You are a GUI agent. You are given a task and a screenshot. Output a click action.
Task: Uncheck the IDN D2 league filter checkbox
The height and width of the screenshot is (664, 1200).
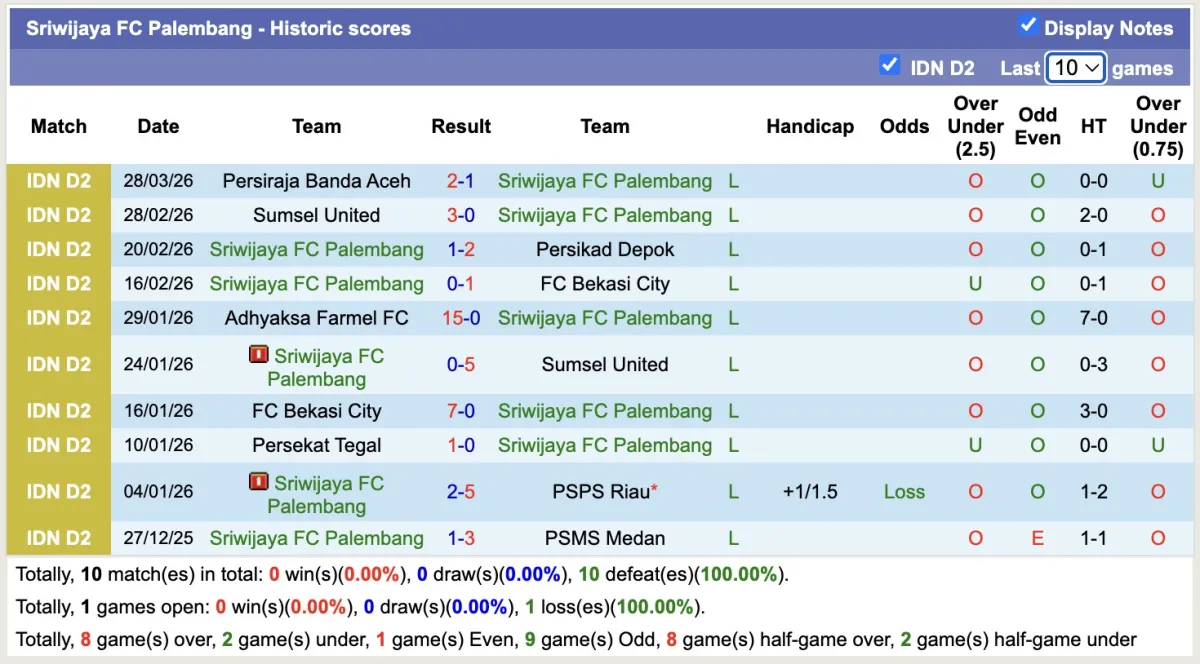tap(889, 66)
